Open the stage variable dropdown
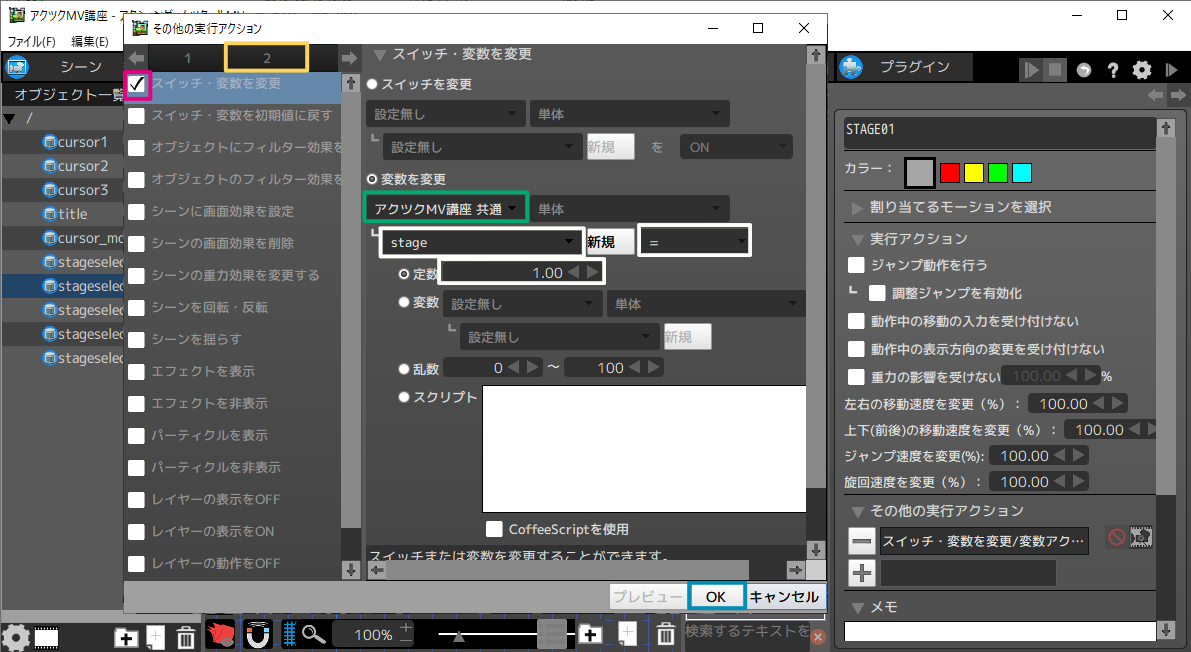The width and height of the screenshot is (1191, 652). tap(482, 242)
